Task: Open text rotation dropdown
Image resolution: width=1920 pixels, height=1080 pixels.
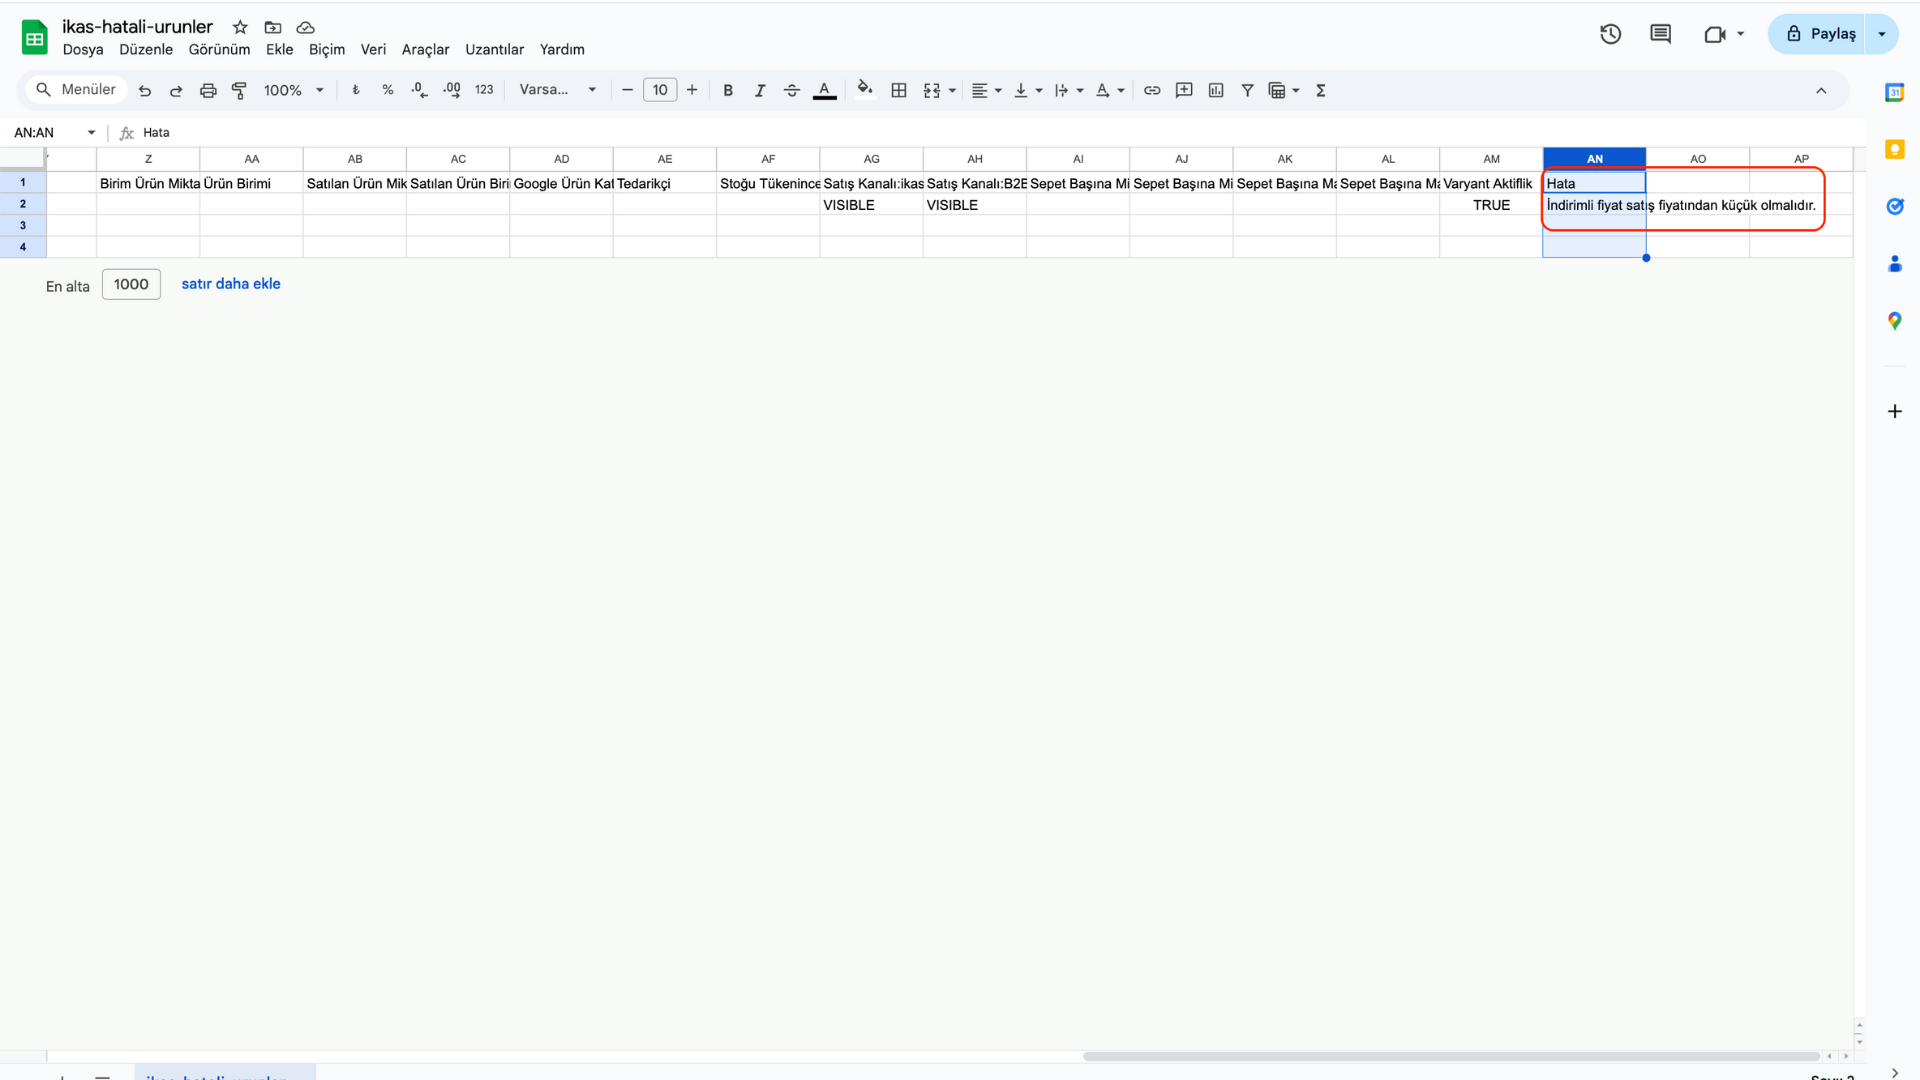Action: coord(1109,90)
